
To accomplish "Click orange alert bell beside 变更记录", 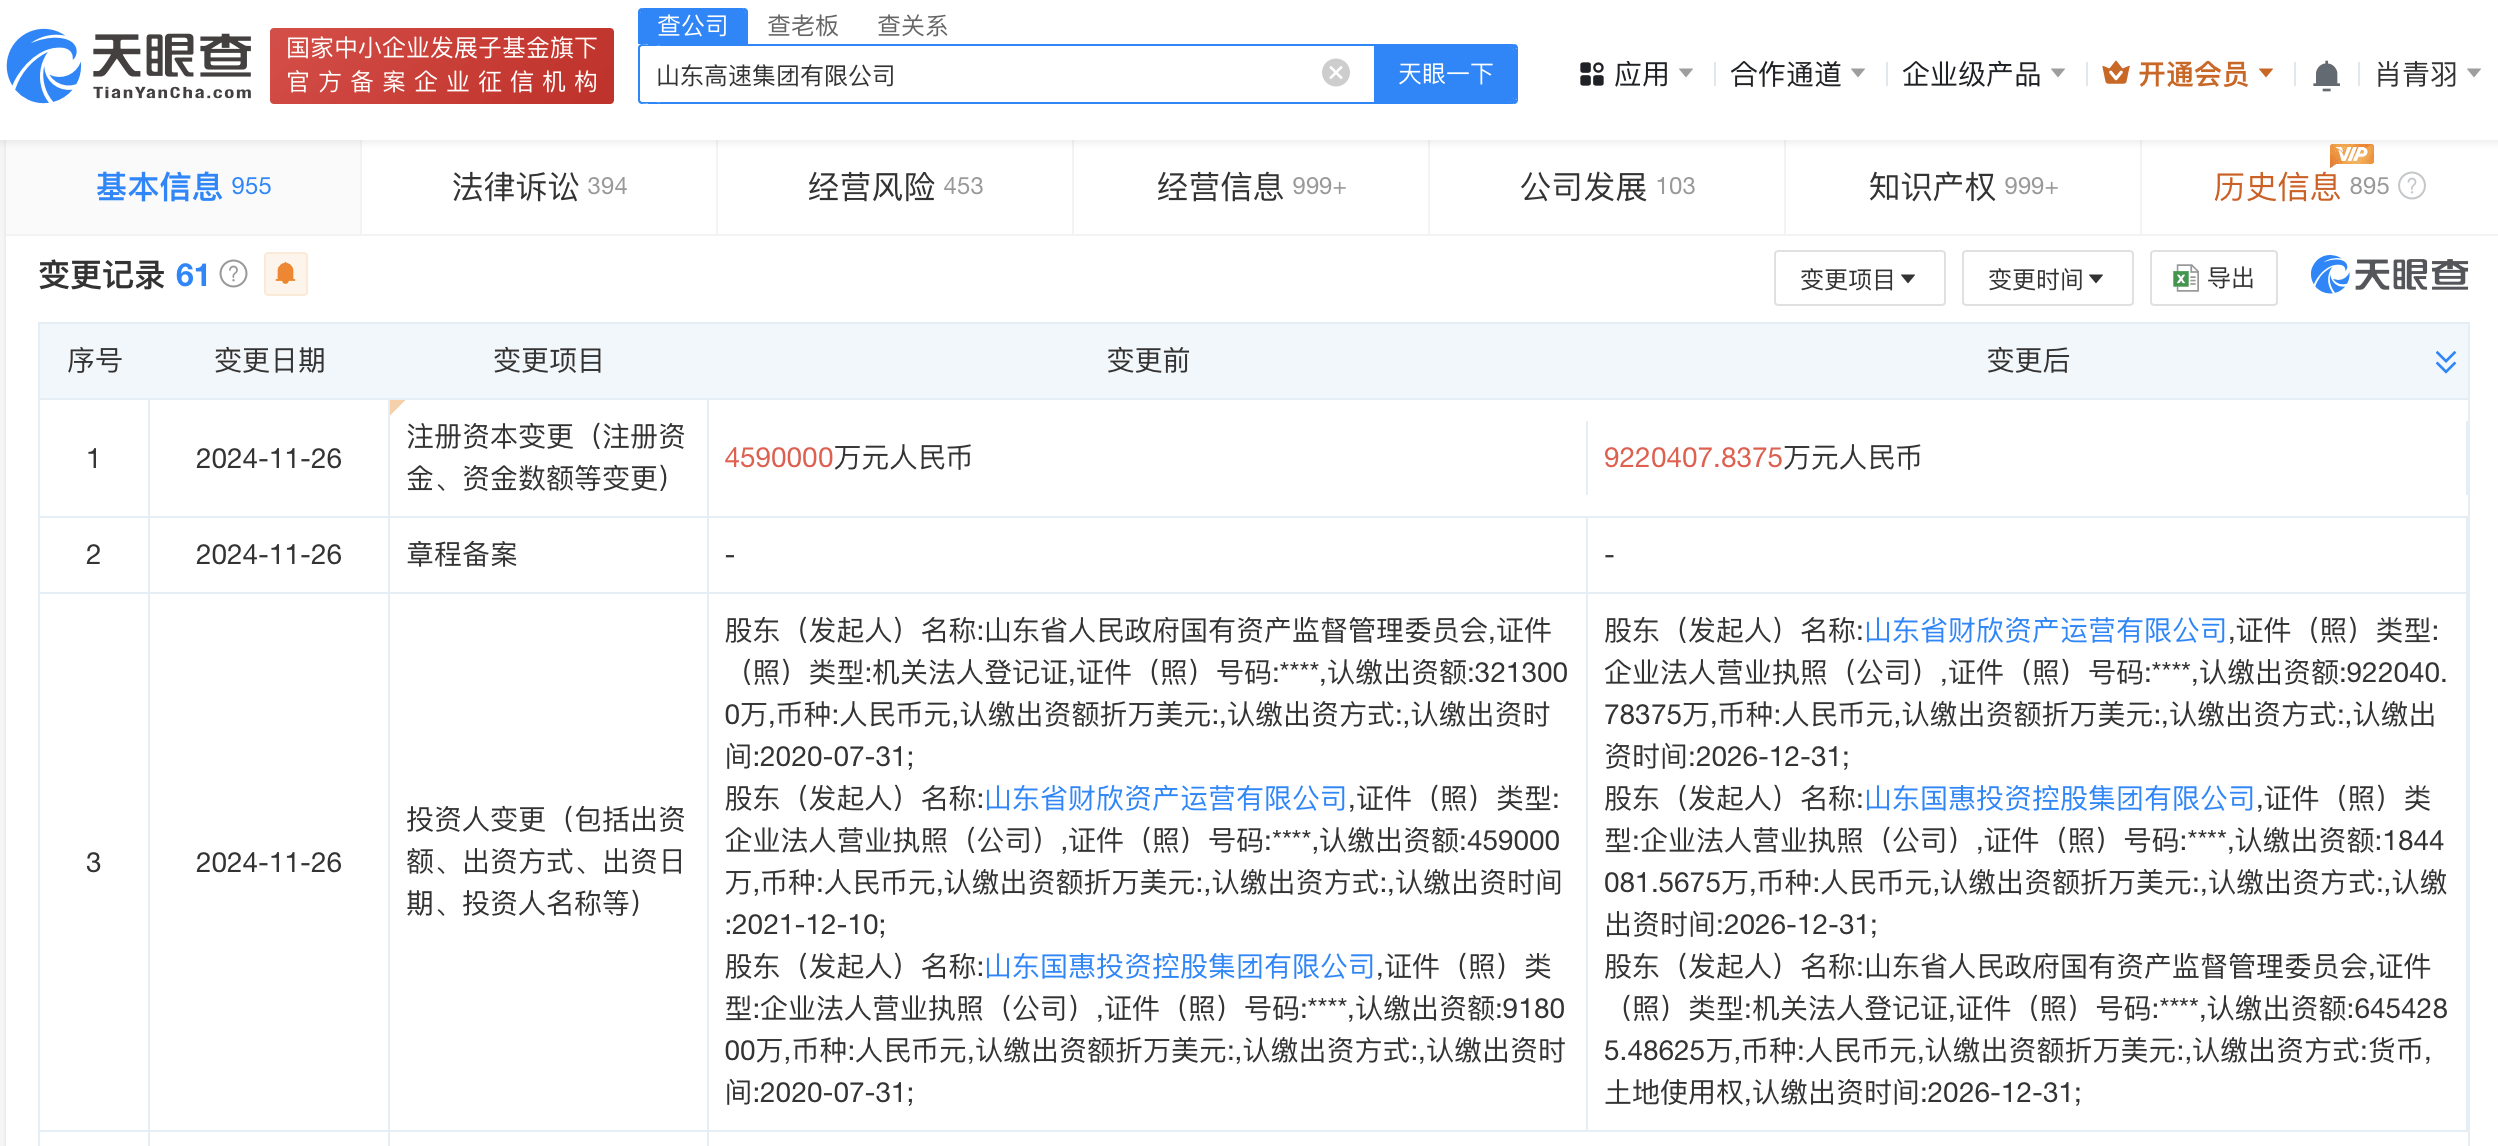I will click(x=285, y=274).
